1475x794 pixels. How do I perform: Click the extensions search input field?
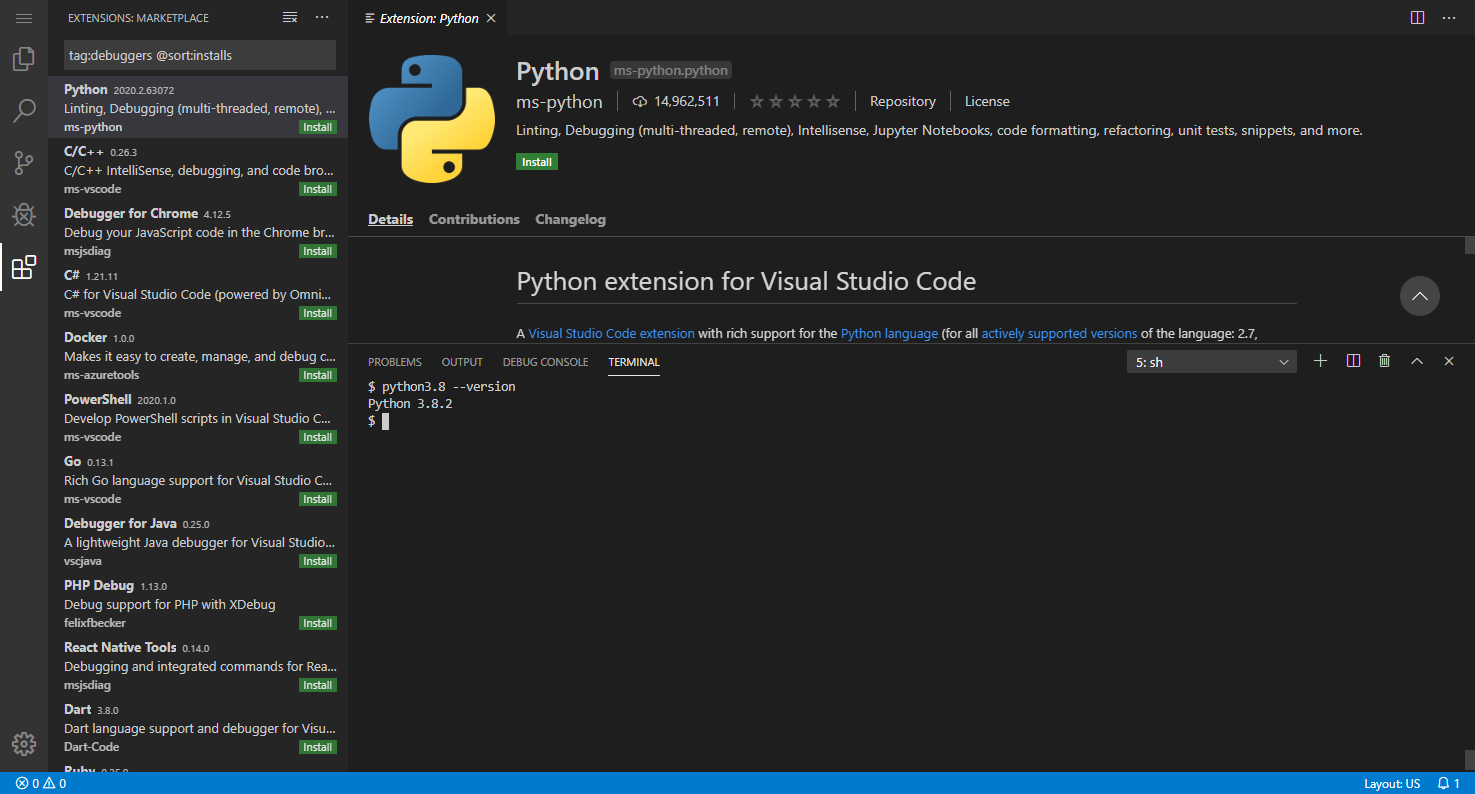pos(200,55)
